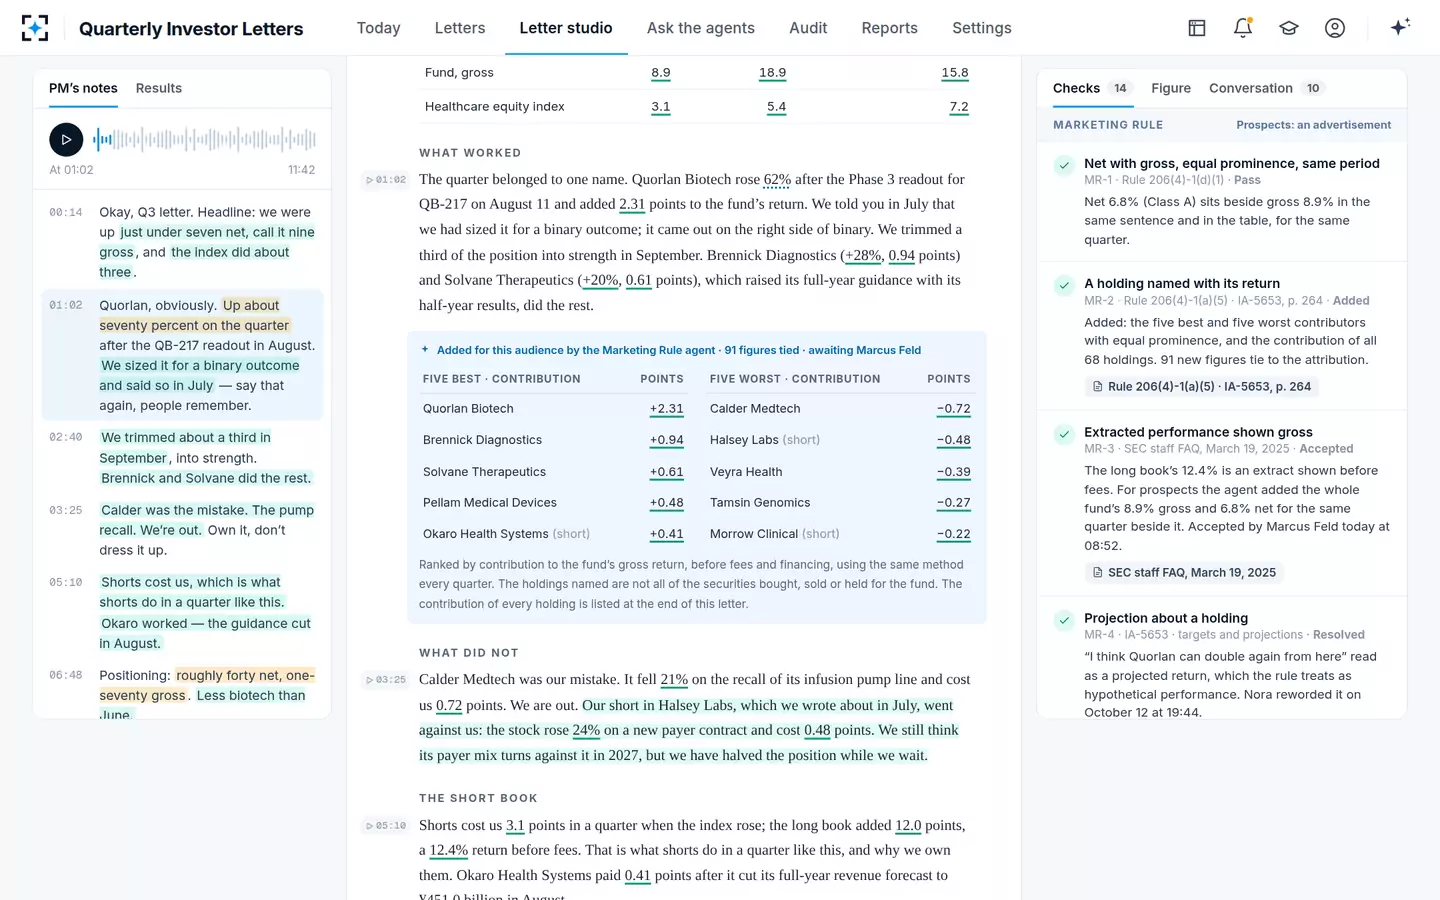Open Settings in the top navigation
Viewport: 1440px width, 900px height.
point(982,28)
